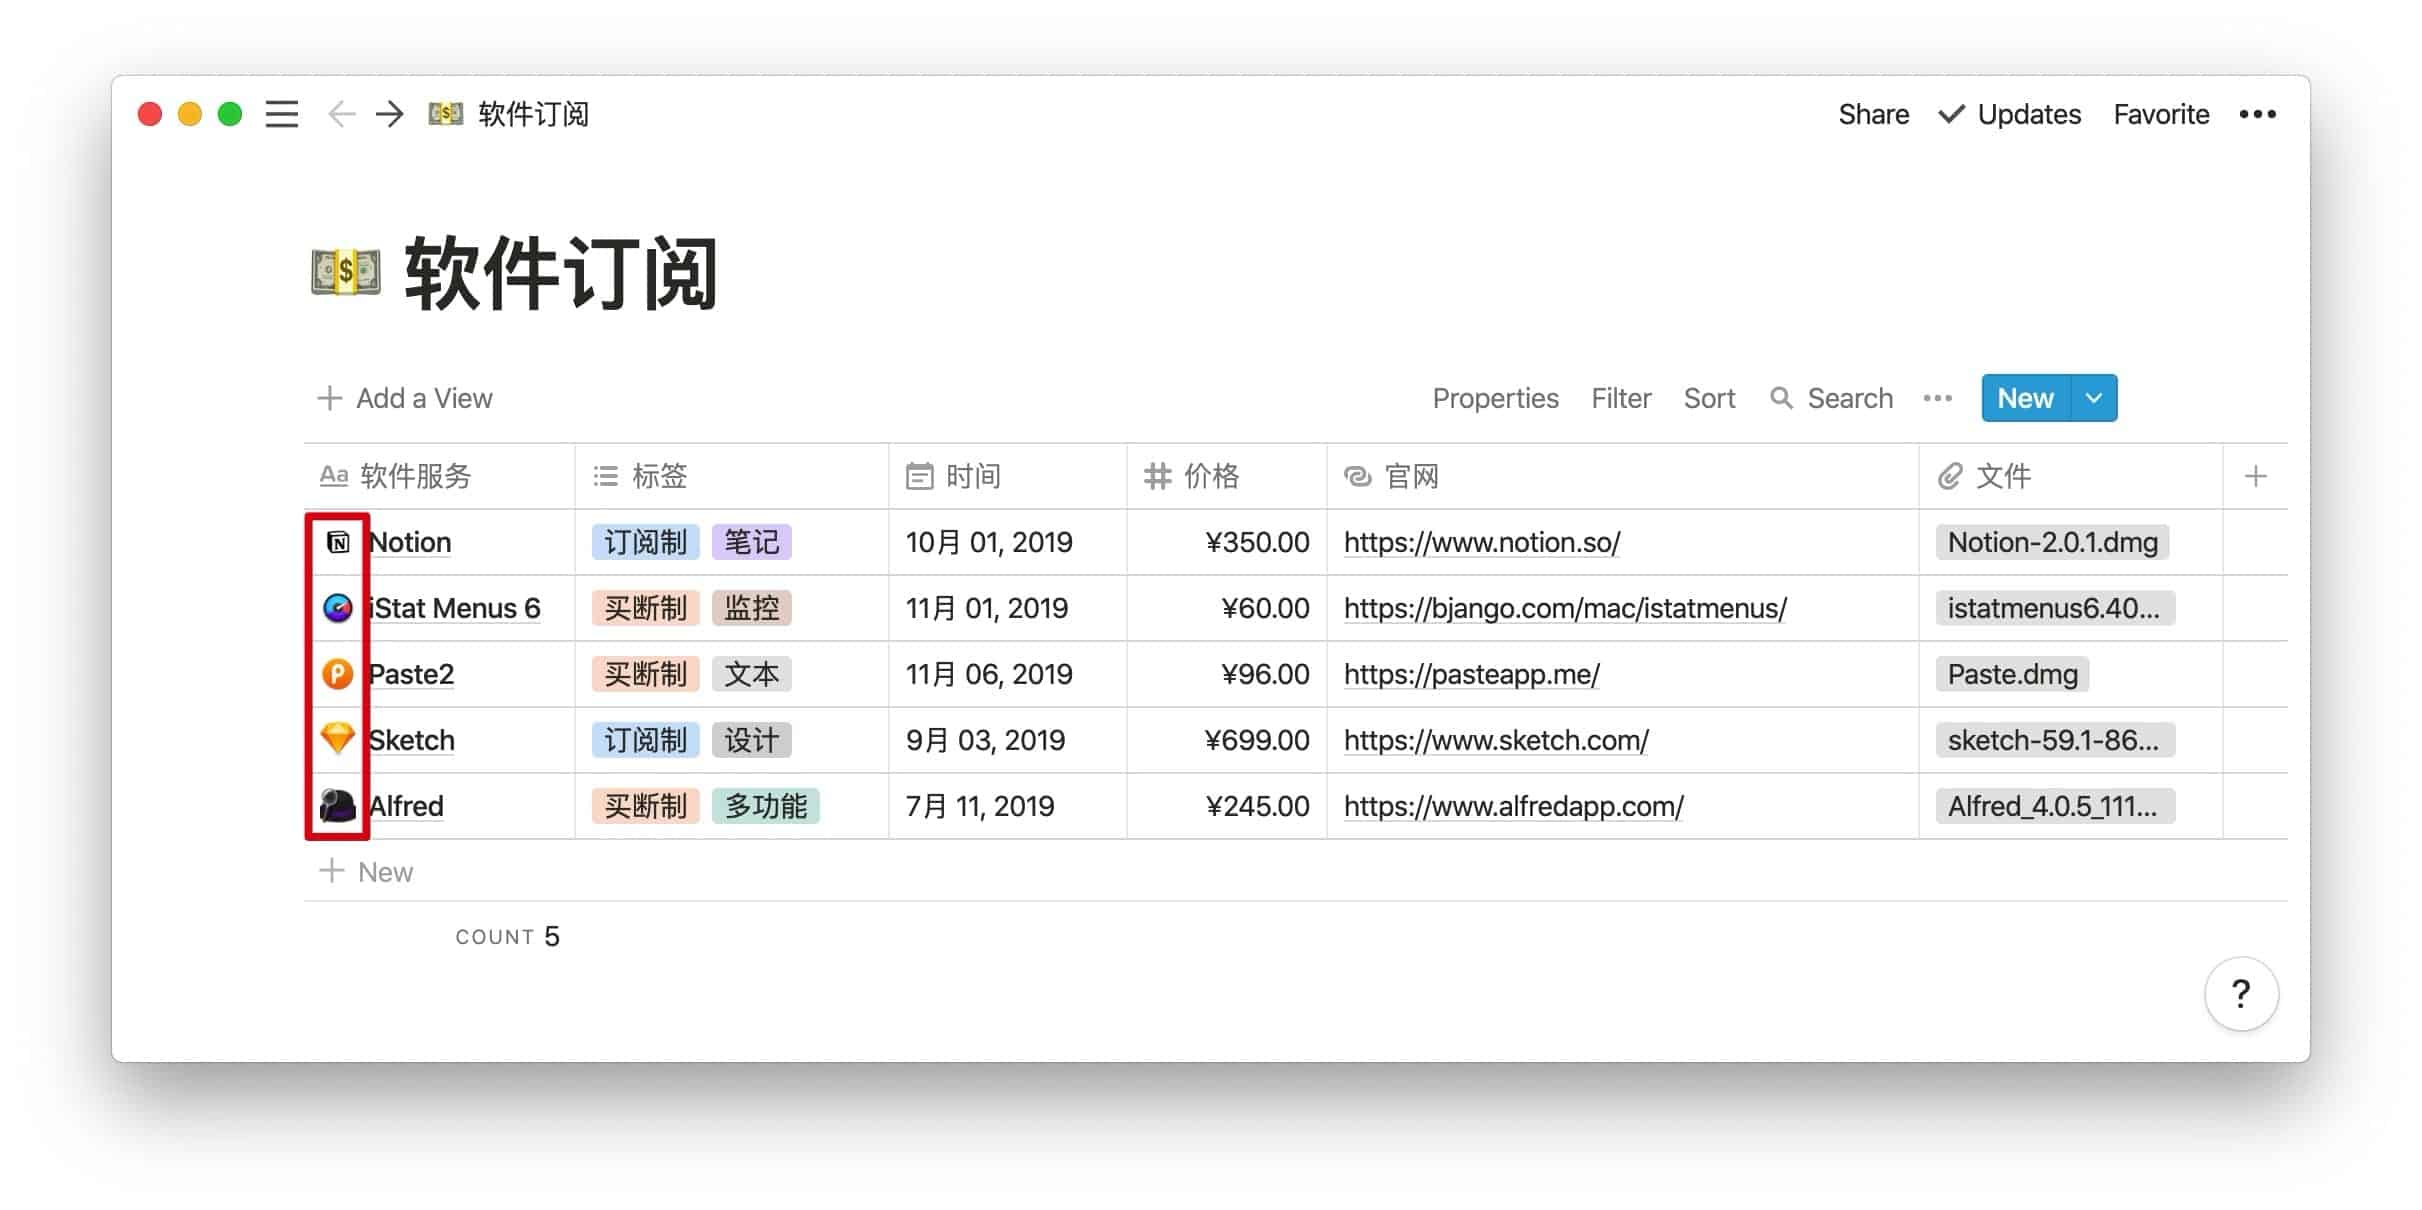Change the large money page icon

point(346,272)
